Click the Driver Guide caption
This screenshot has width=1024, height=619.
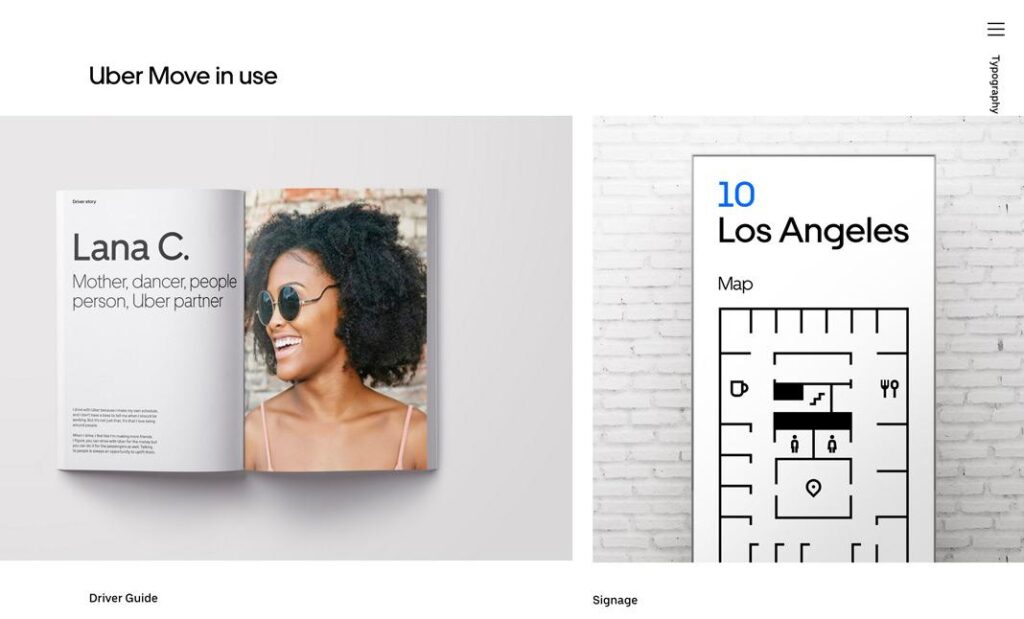[x=123, y=598]
